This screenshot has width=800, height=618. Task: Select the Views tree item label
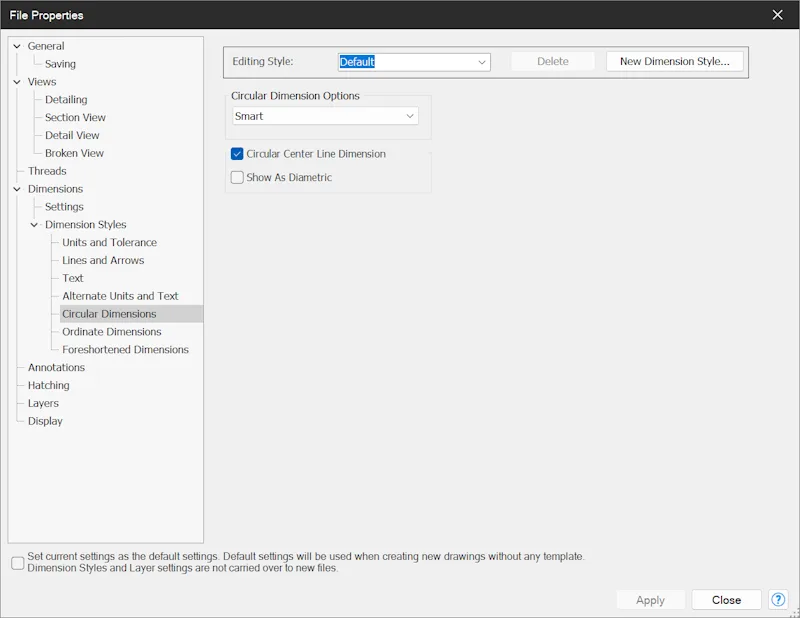coord(42,82)
